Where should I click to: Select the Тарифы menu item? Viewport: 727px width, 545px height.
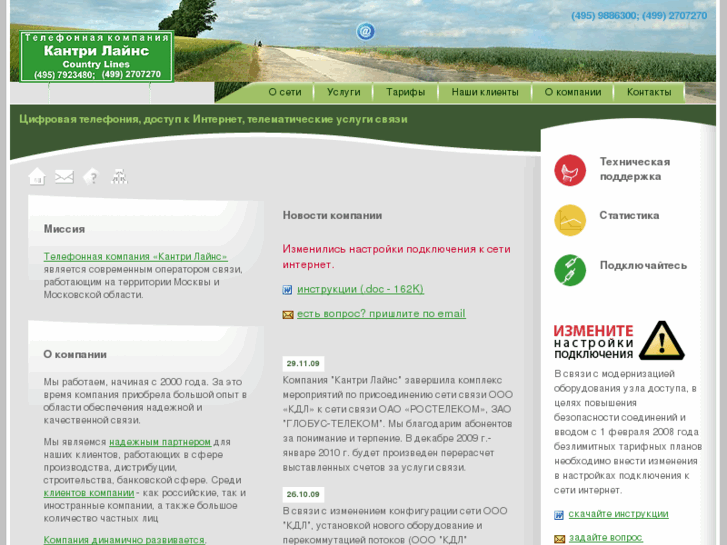[406, 92]
